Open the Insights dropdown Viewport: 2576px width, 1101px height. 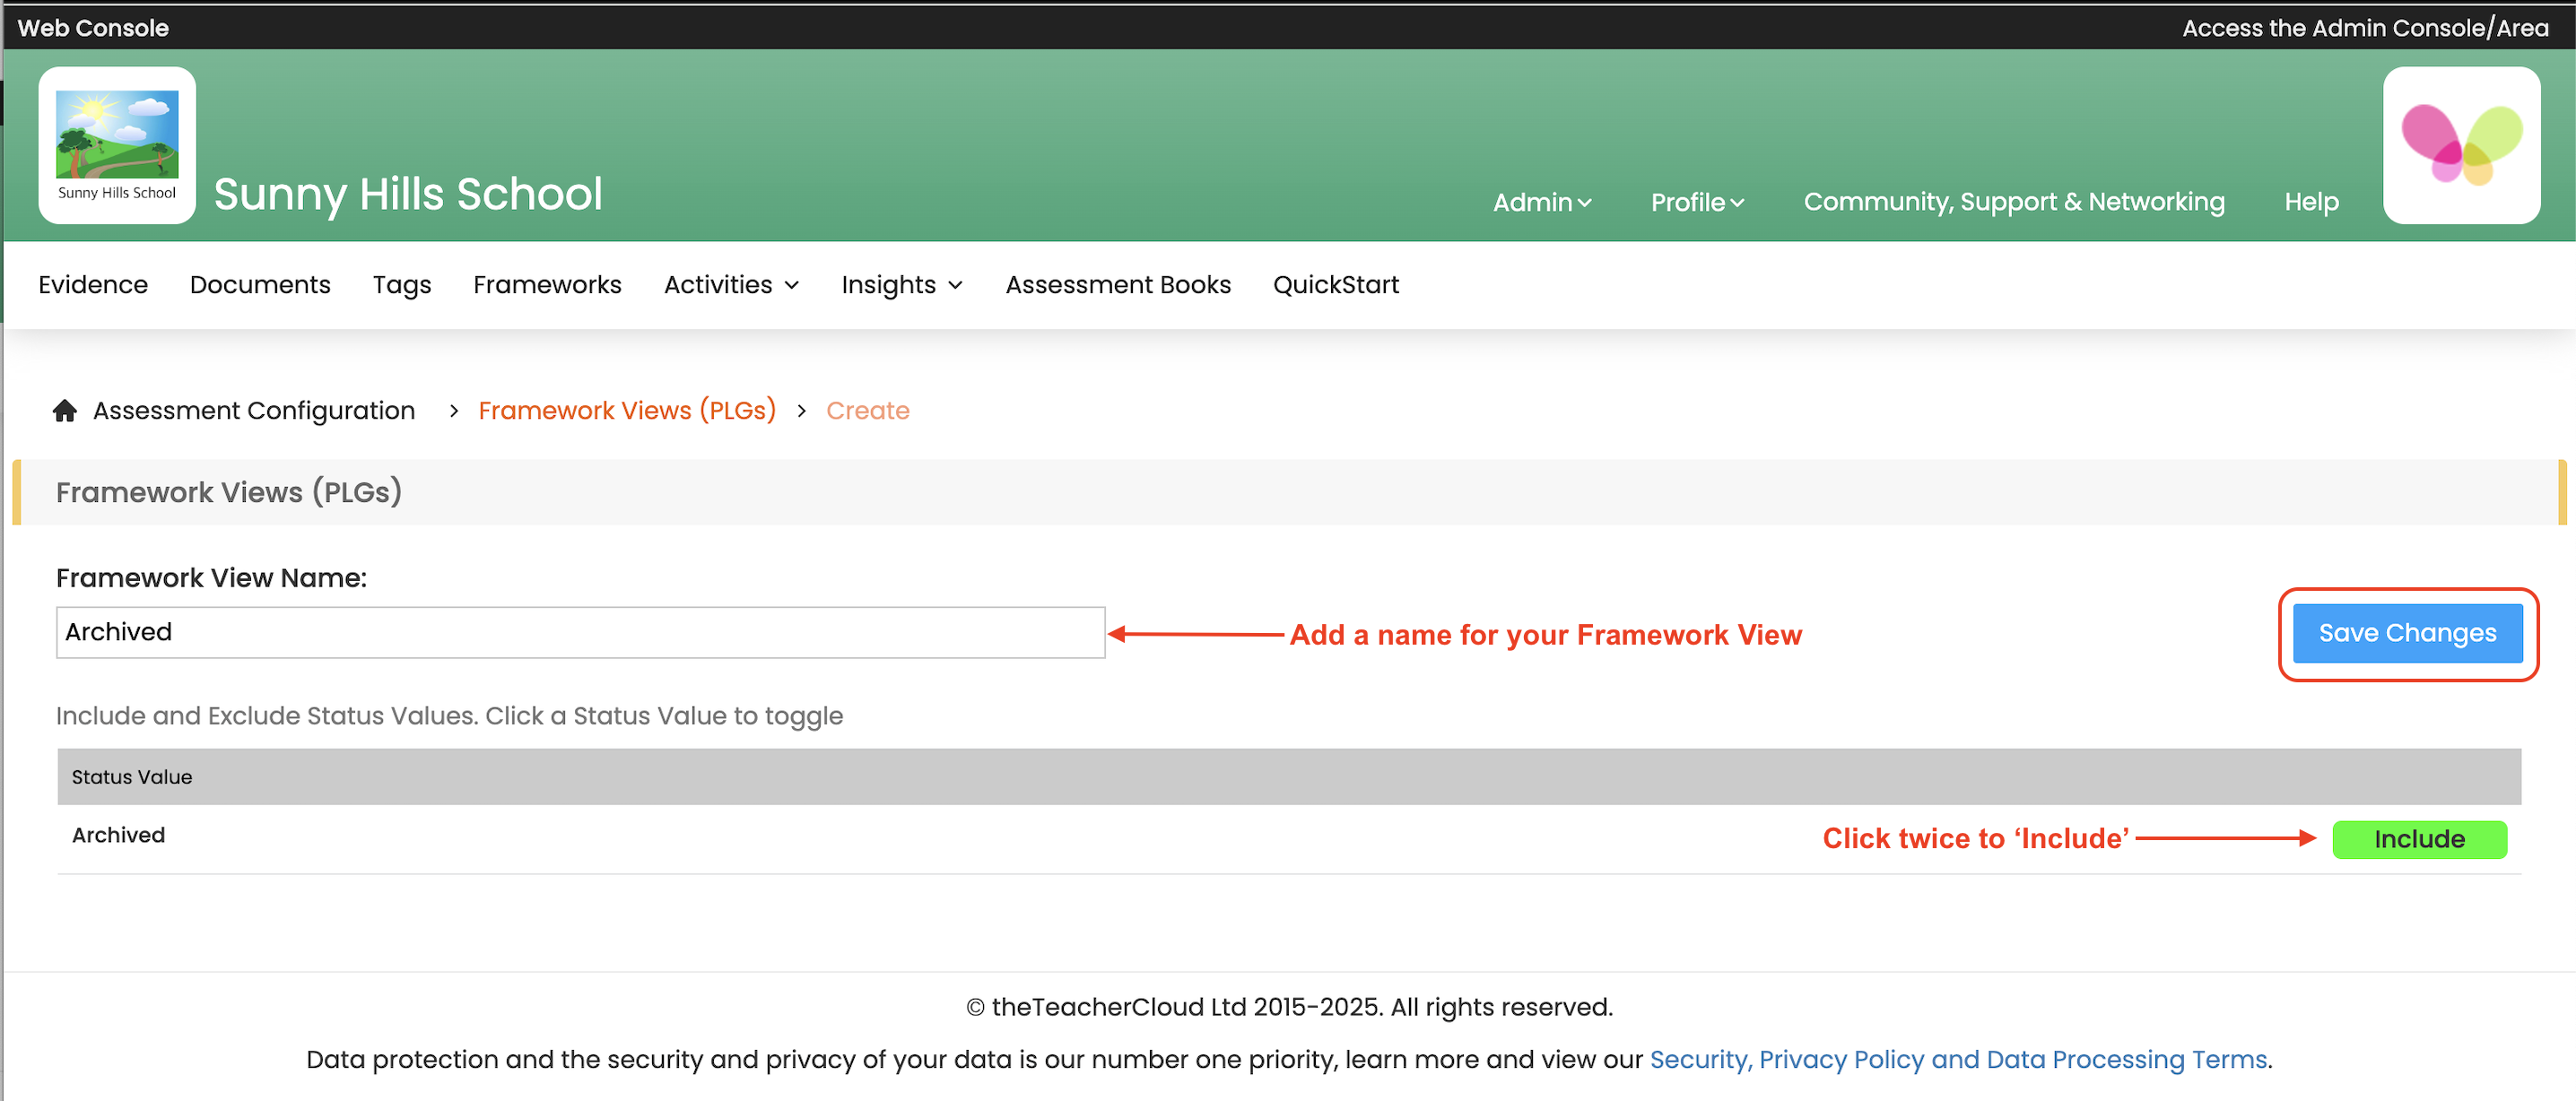click(x=901, y=285)
